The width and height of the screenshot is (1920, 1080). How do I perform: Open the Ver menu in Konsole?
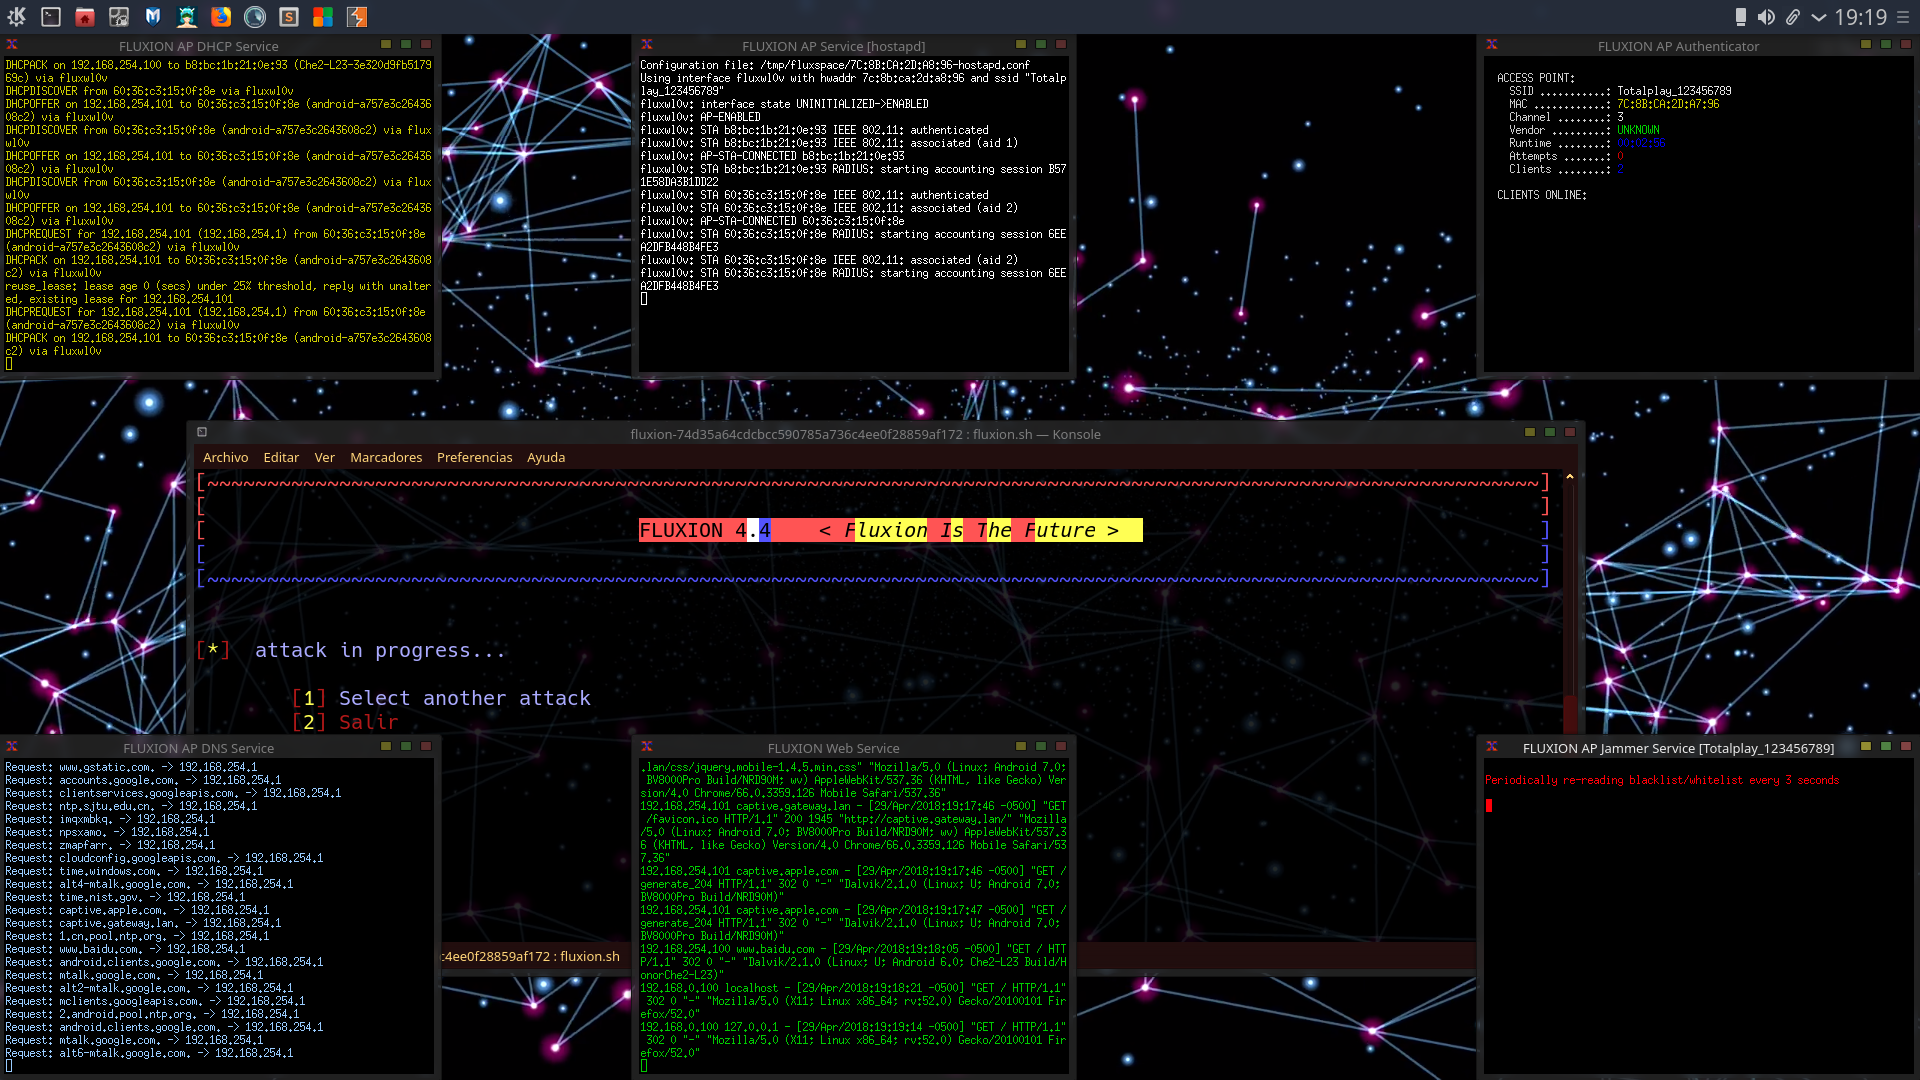tap(325, 457)
